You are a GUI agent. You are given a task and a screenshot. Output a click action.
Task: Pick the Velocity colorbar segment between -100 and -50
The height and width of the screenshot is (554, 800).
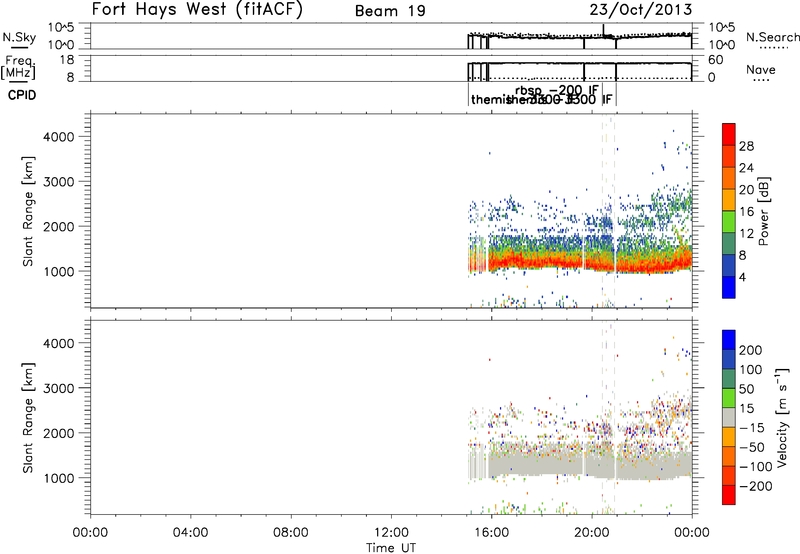click(x=729, y=457)
